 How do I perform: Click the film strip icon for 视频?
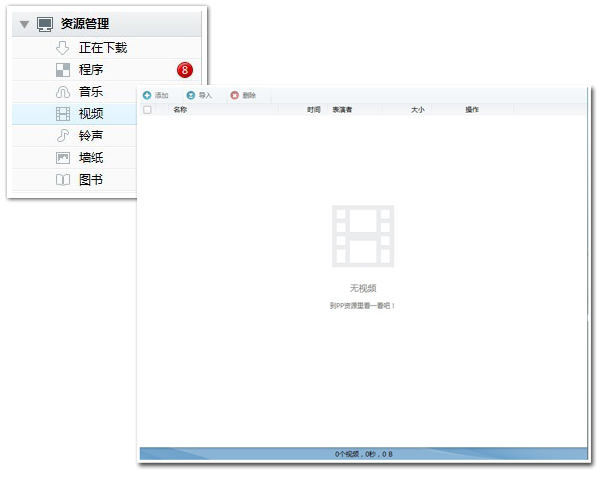click(x=63, y=114)
